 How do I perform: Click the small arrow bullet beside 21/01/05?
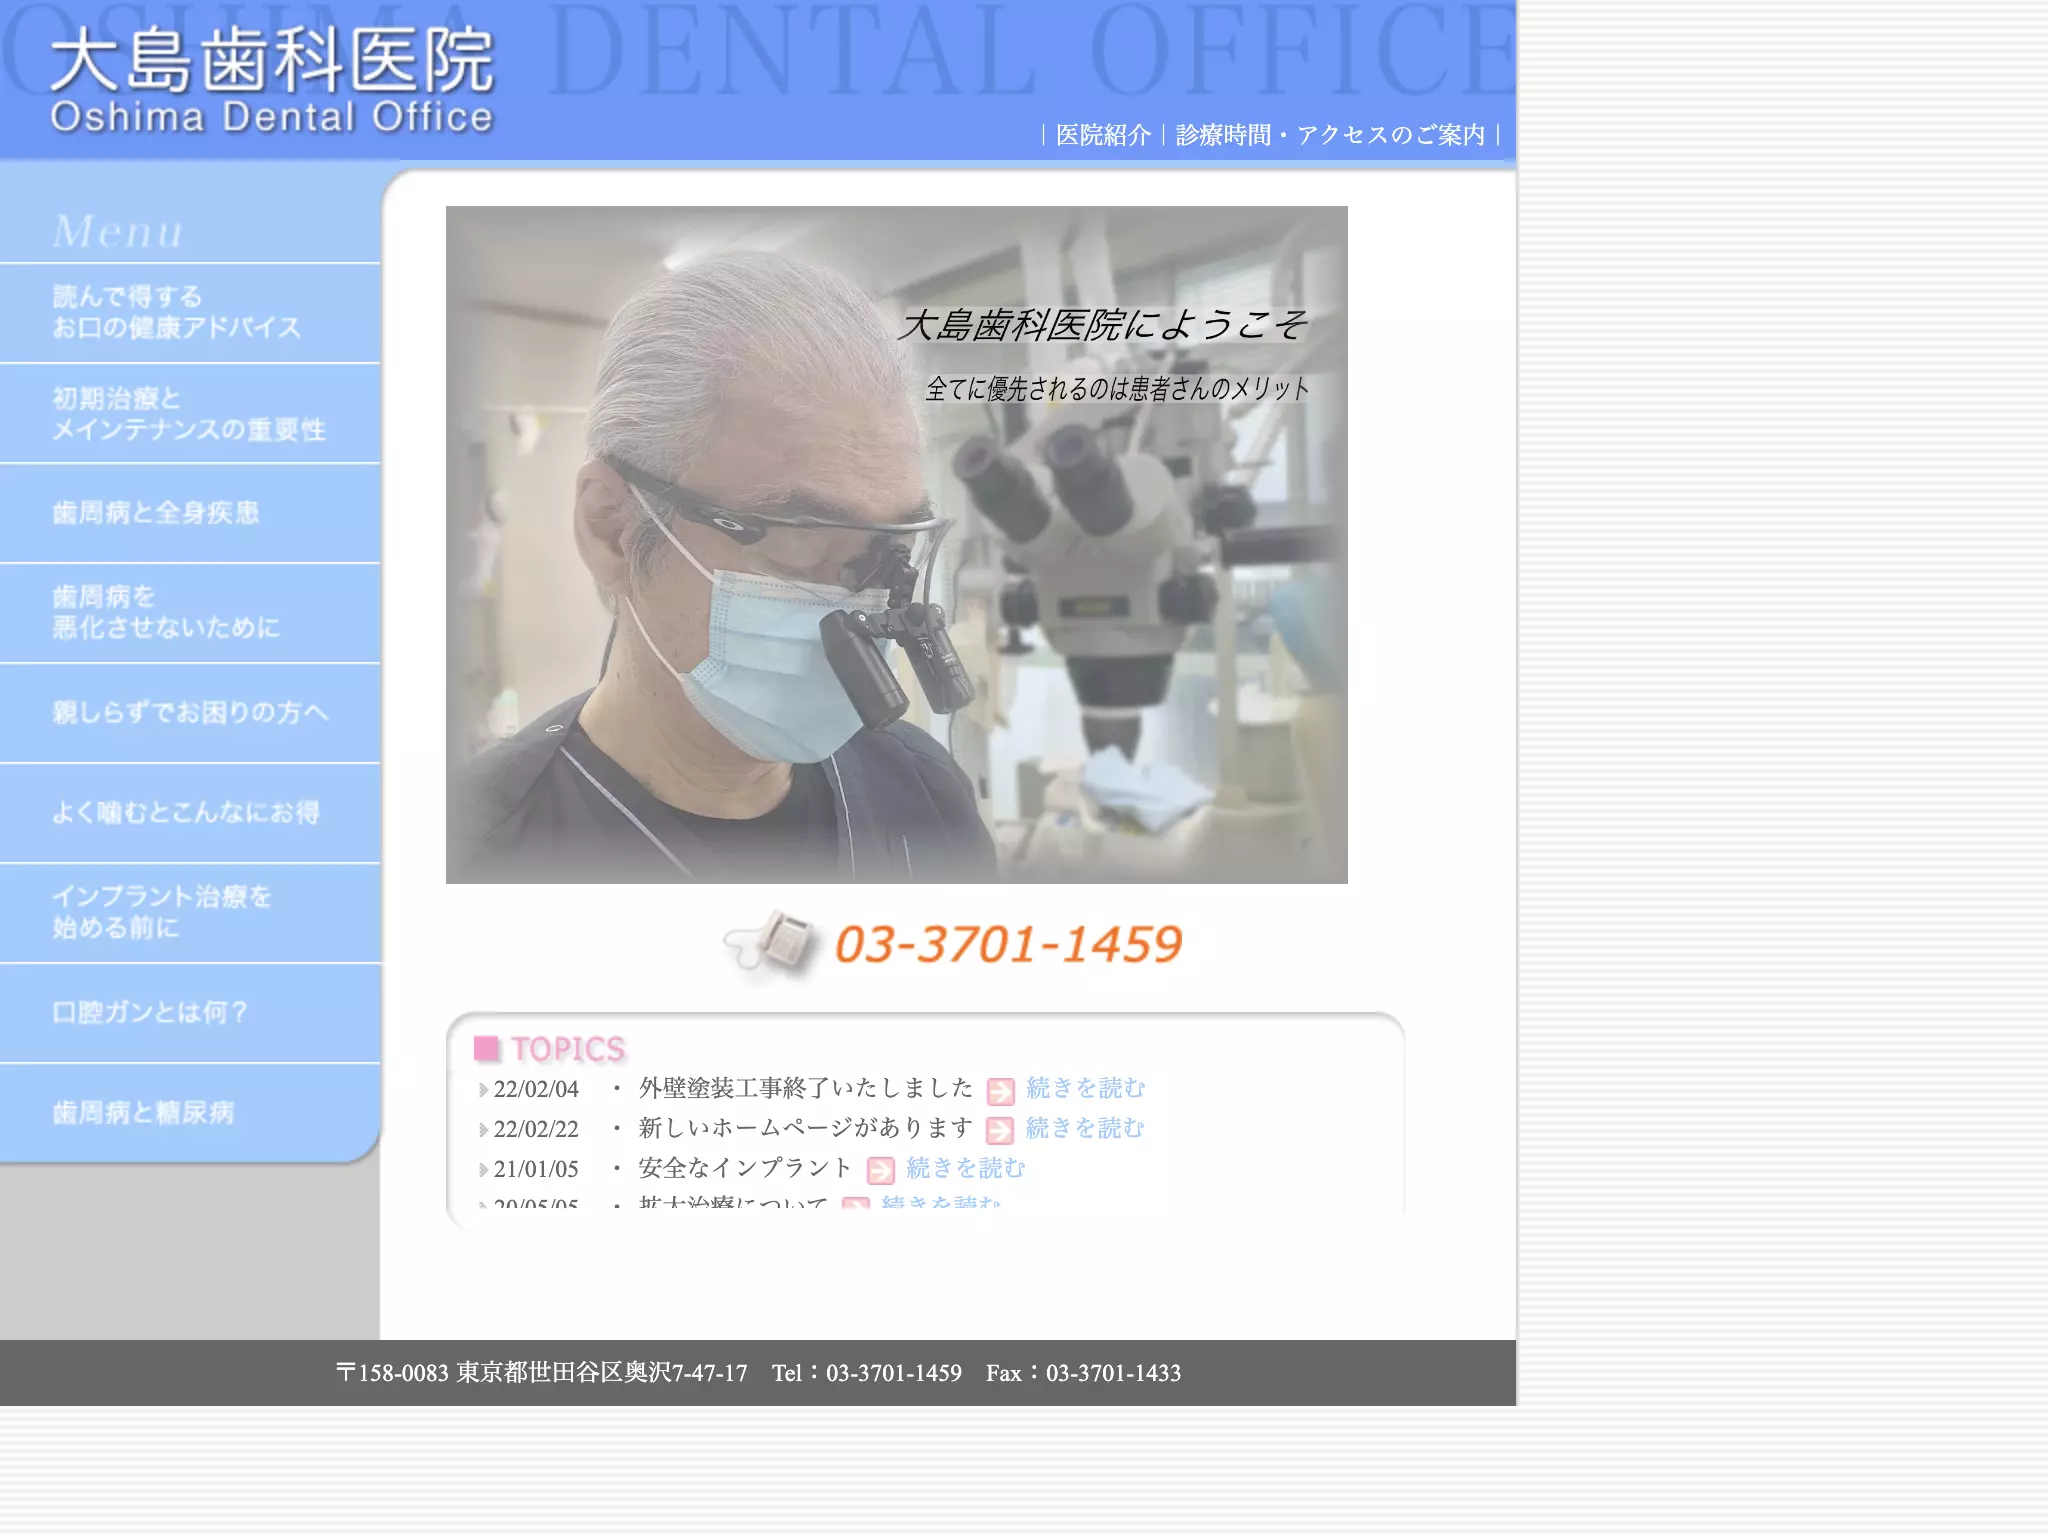[484, 1170]
